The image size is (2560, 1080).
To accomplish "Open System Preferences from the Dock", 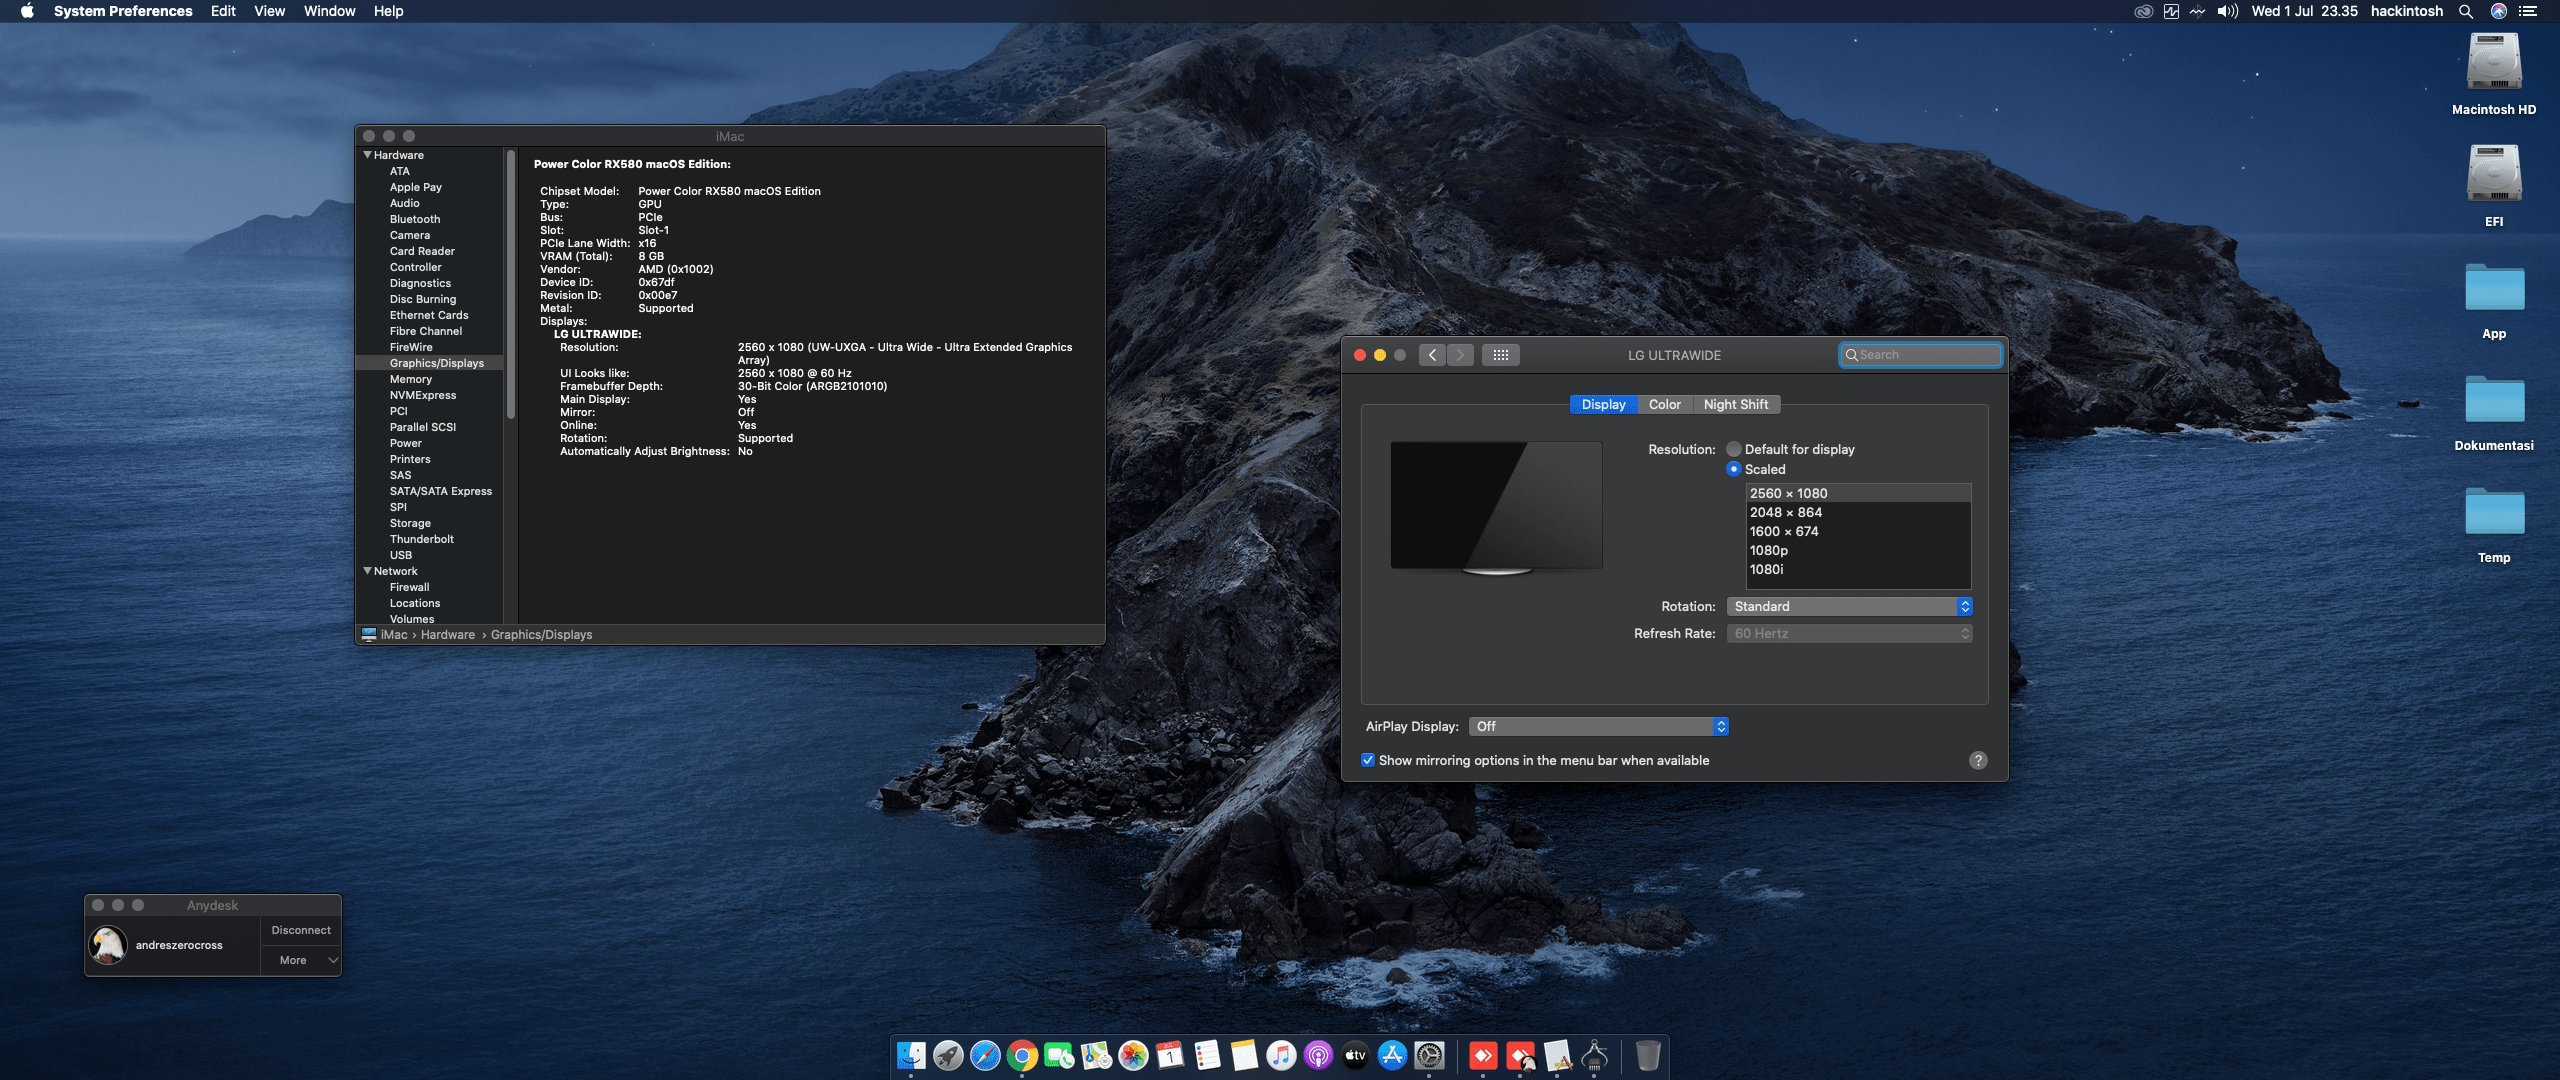I will tap(1429, 1056).
